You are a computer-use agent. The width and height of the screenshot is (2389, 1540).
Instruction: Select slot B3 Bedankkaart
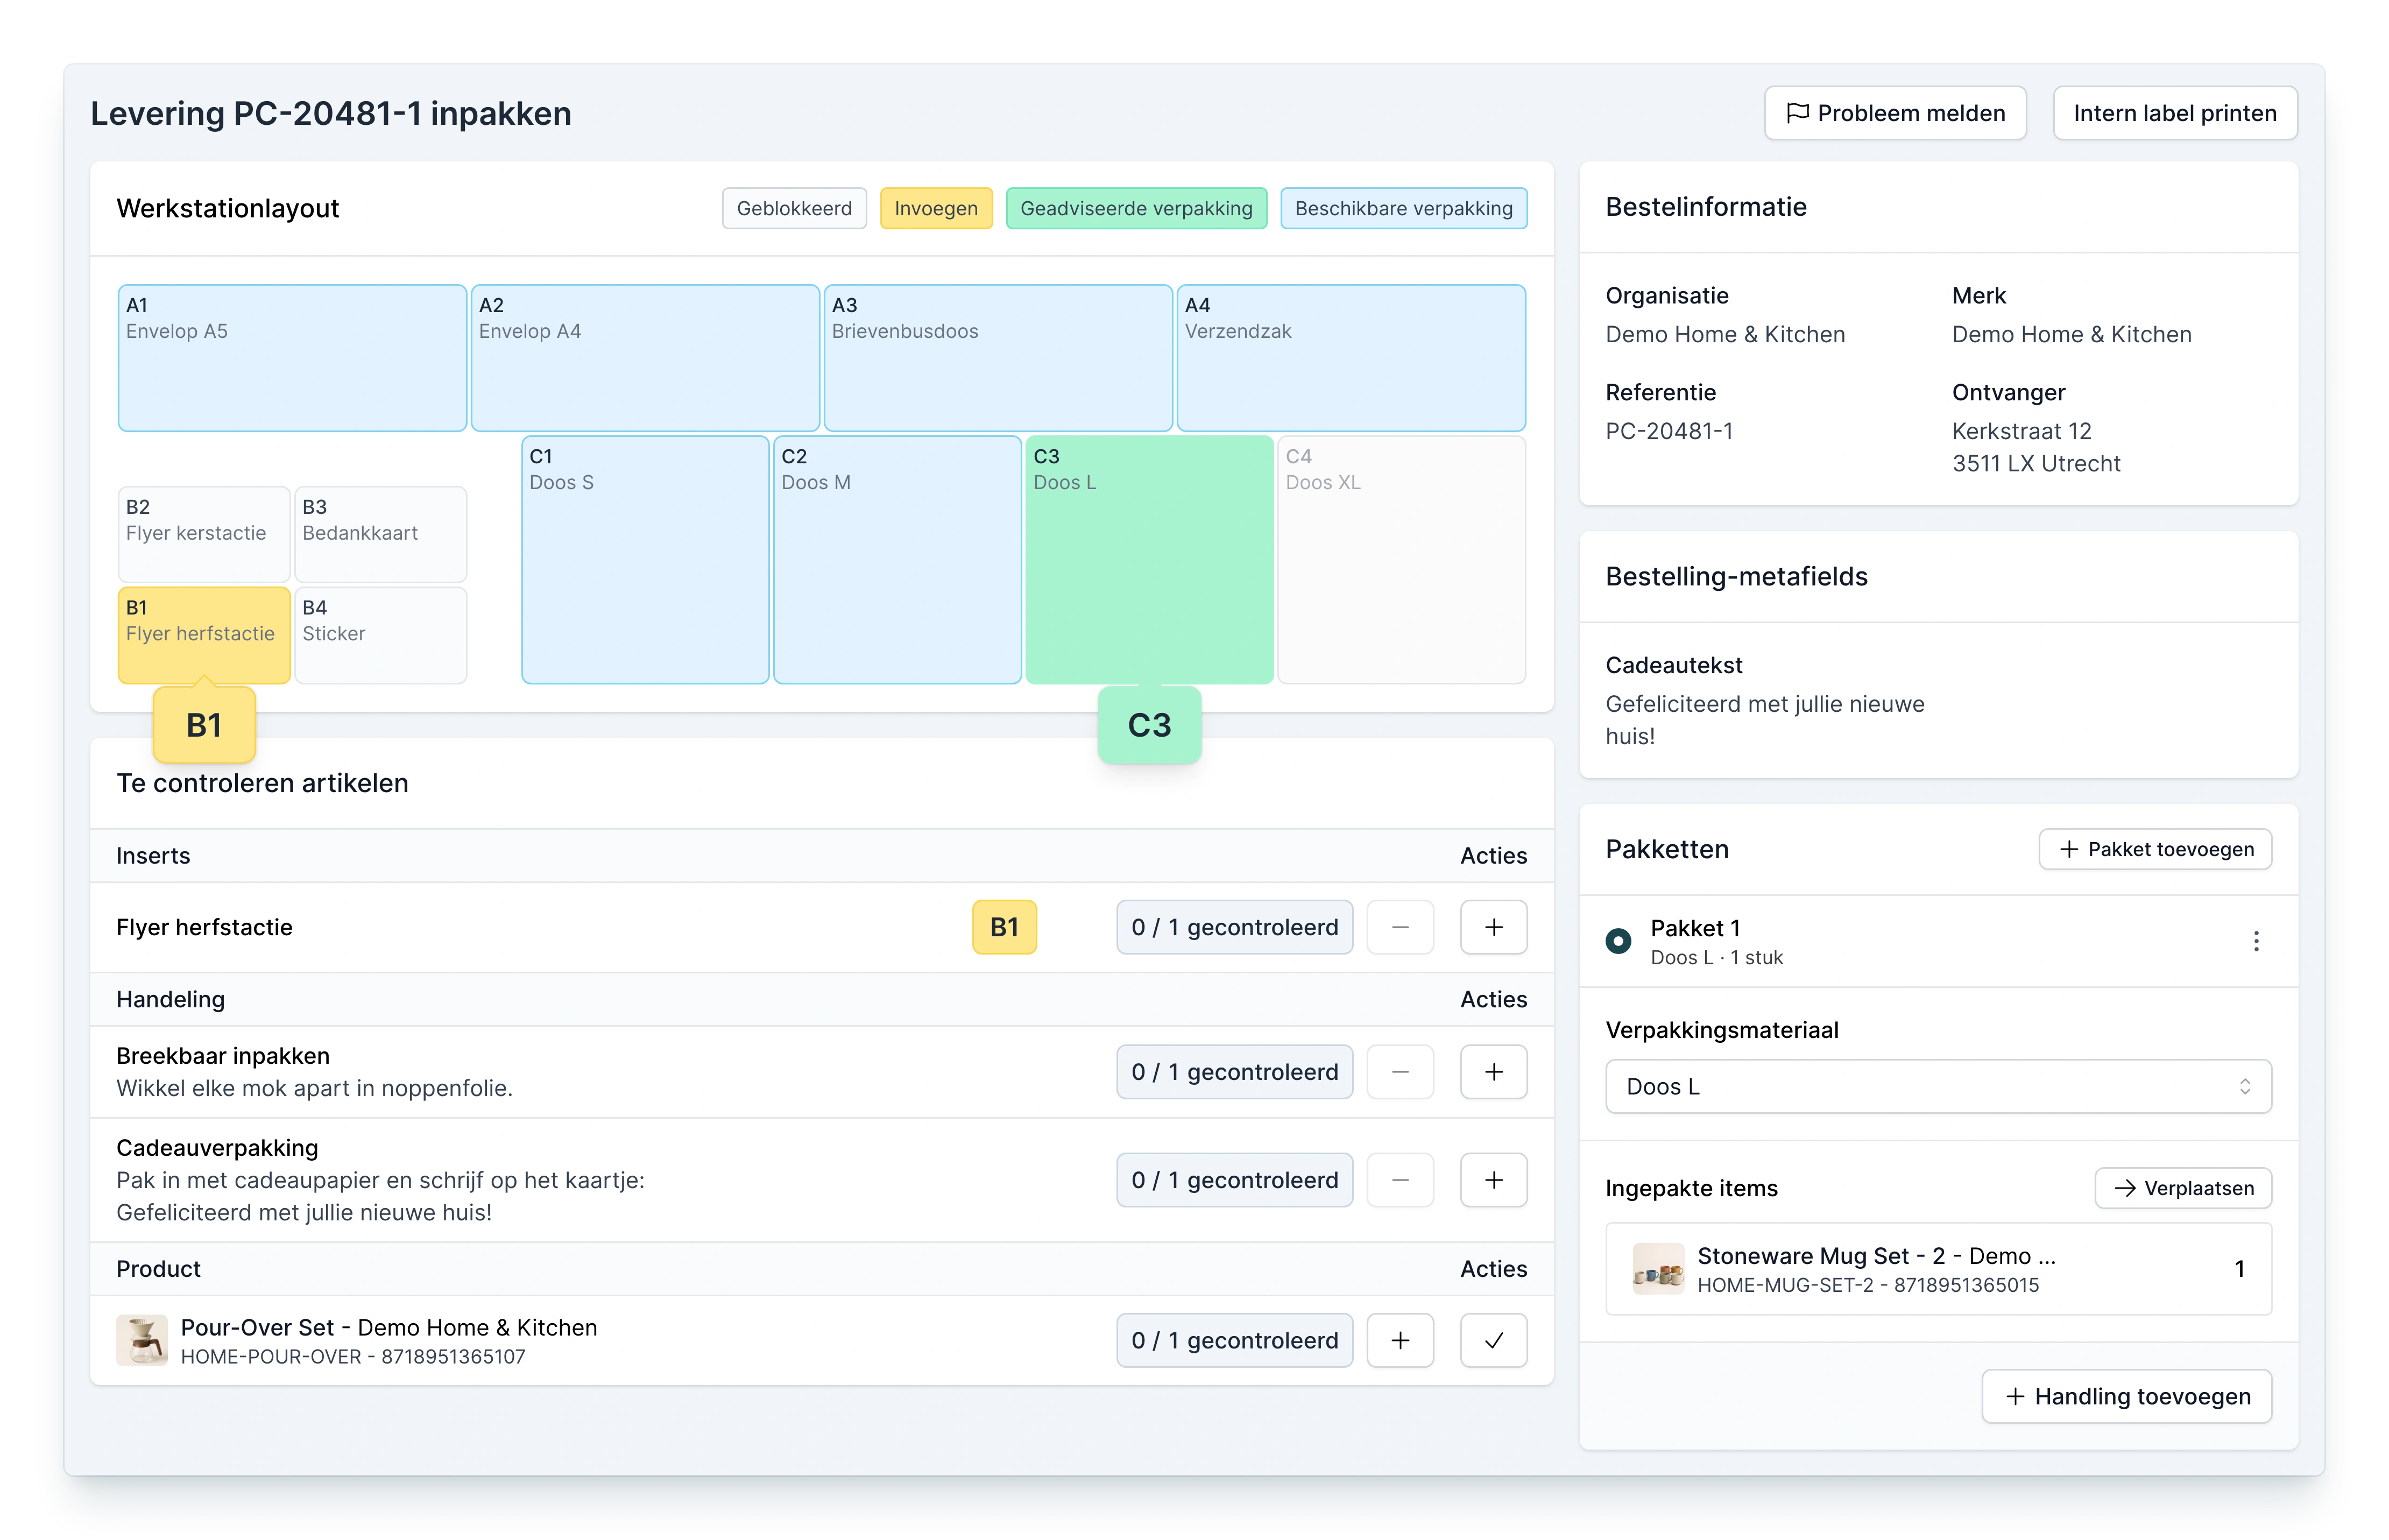click(380, 534)
